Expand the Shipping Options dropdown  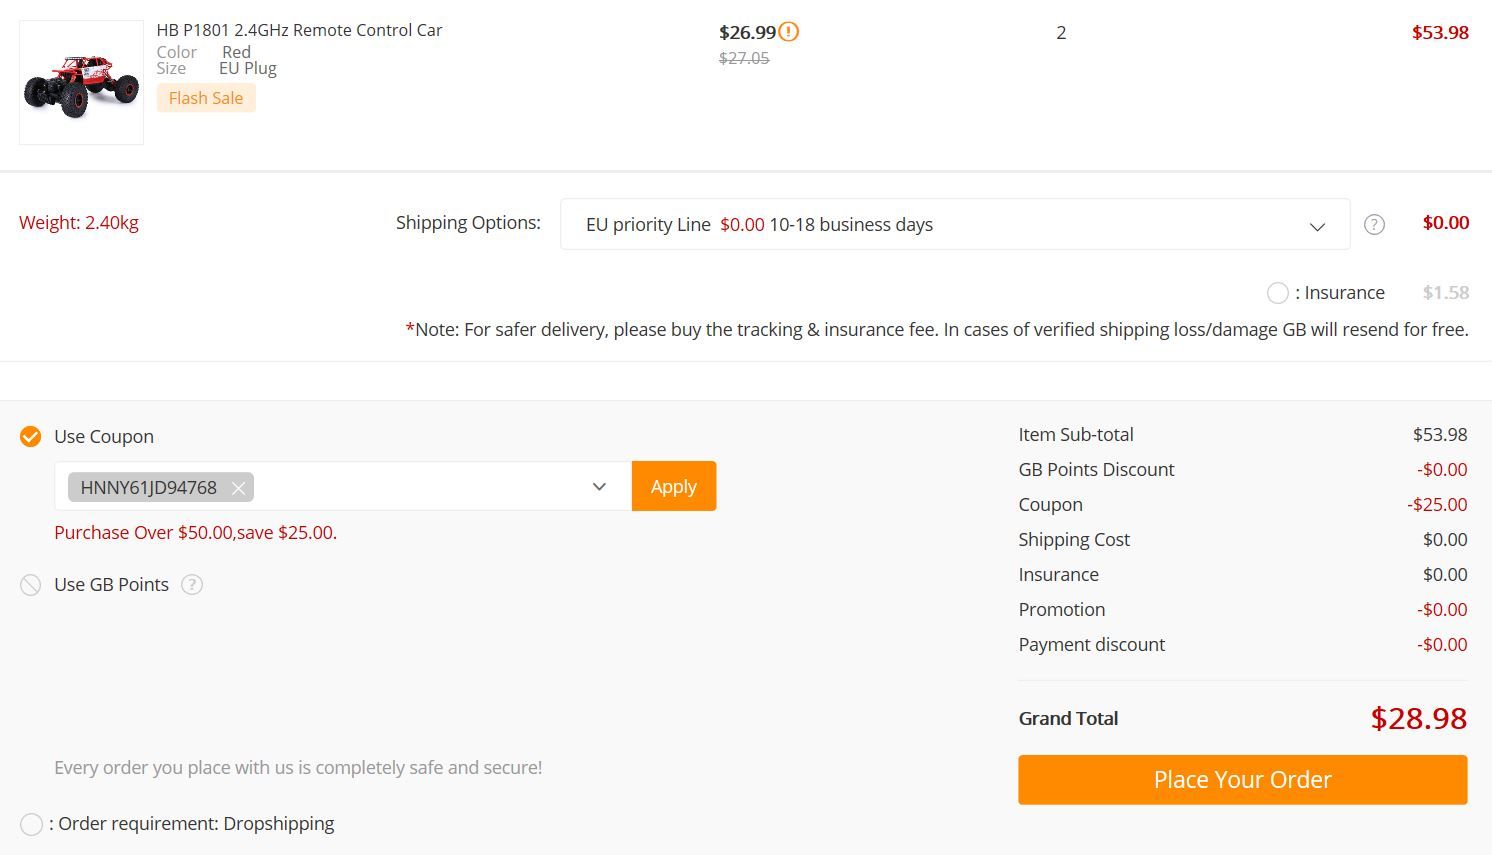1317,226
